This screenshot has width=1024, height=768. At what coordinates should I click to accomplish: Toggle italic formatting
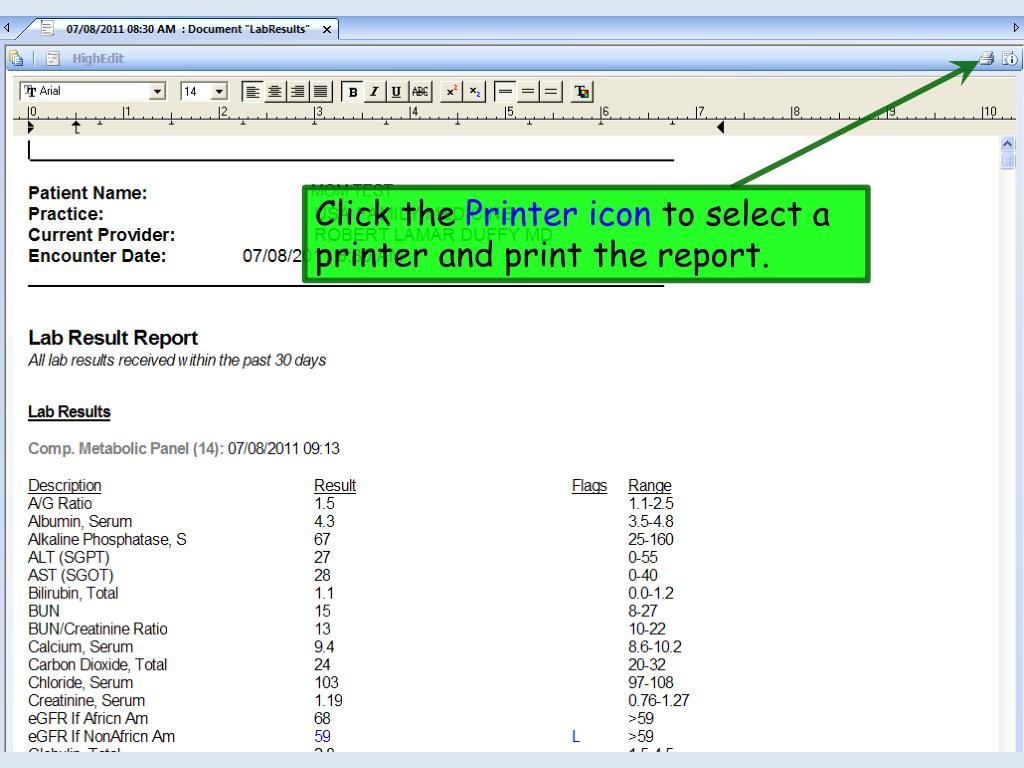[x=374, y=91]
